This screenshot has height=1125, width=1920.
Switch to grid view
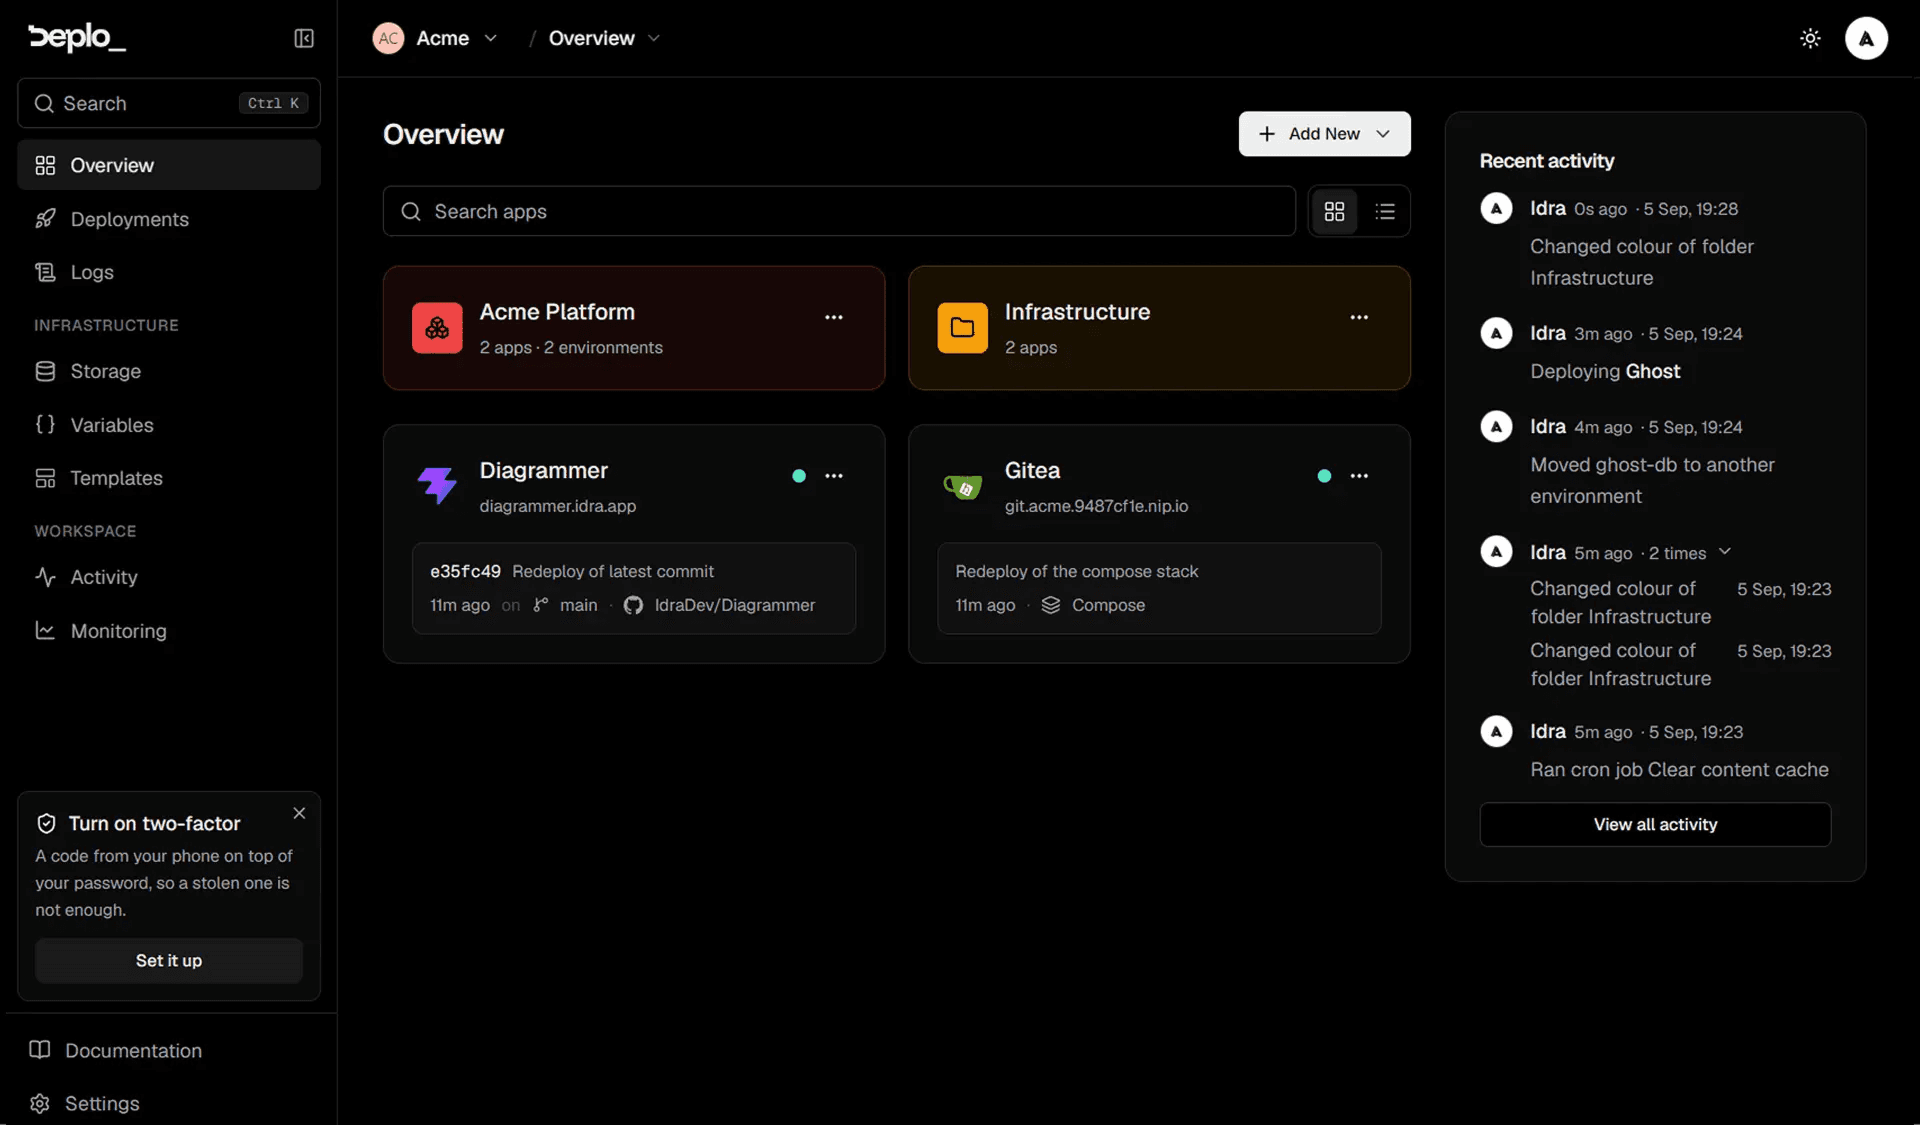click(1334, 211)
